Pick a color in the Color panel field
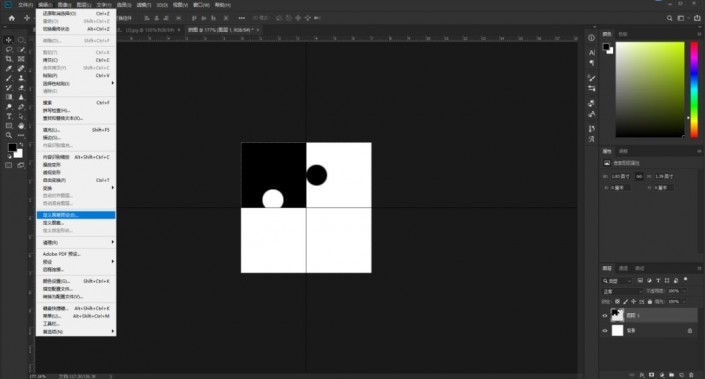705x379 pixels. (x=650, y=89)
